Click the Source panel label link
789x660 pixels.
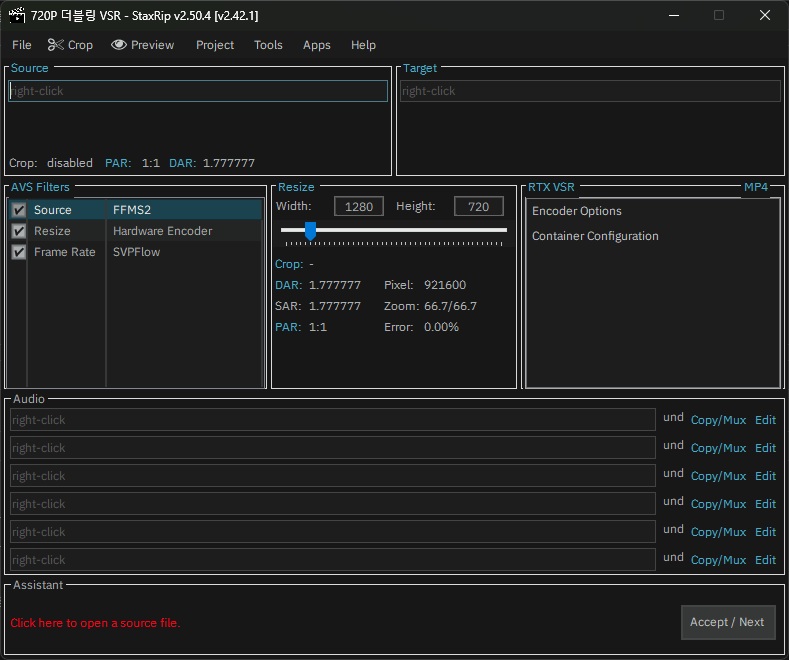click(x=30, y=68)
